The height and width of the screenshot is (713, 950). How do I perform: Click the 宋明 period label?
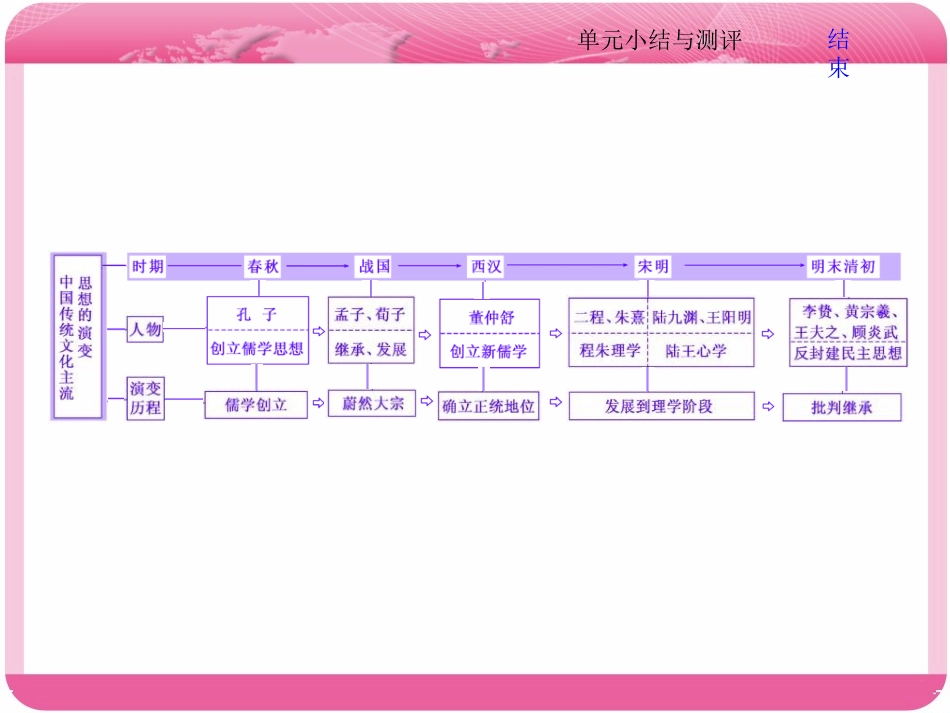point(653,266)
